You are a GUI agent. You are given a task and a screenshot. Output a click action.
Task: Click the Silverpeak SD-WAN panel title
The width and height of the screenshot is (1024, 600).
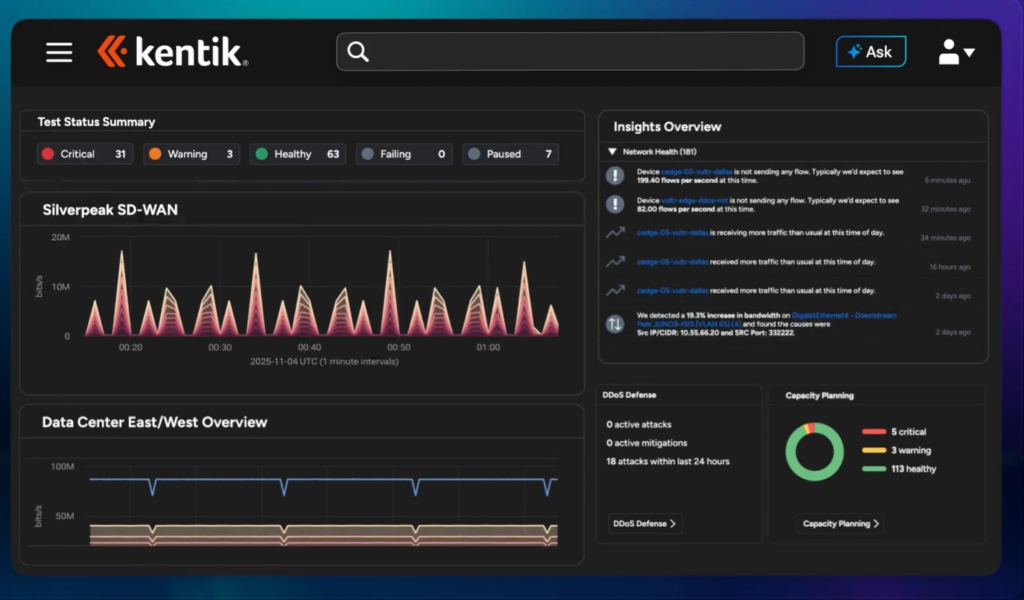click(110, 210)
